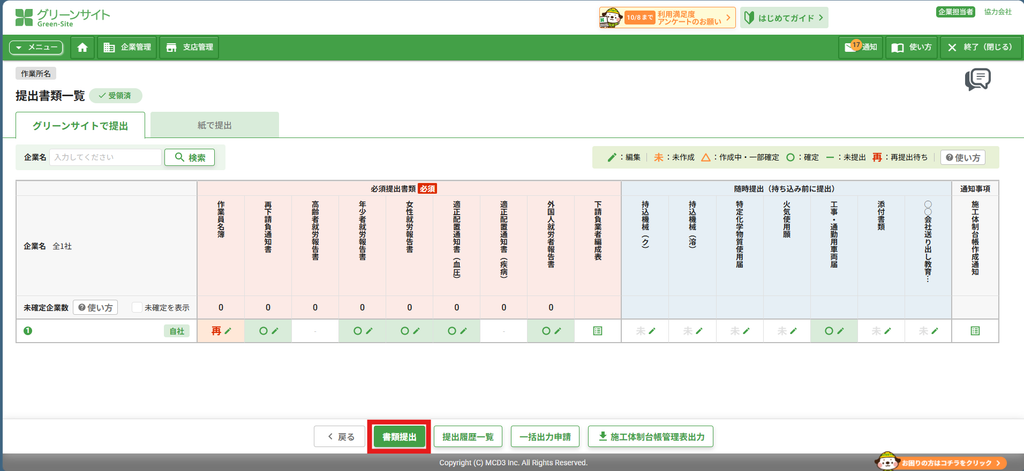Open 通知 notifications with 17 badge
This screenshot has height=471, width=1024.
(861, 48)
